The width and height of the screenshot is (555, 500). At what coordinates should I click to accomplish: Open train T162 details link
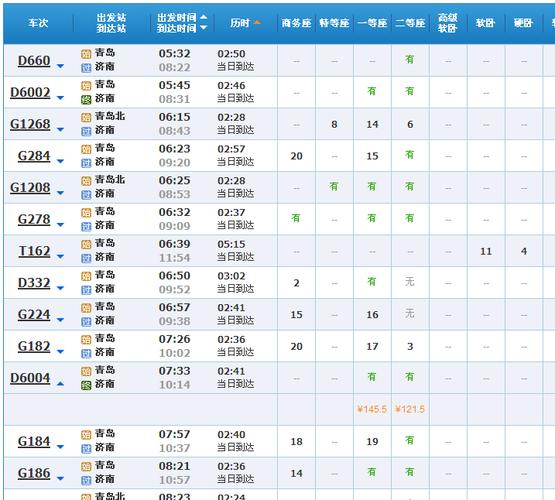34,251
